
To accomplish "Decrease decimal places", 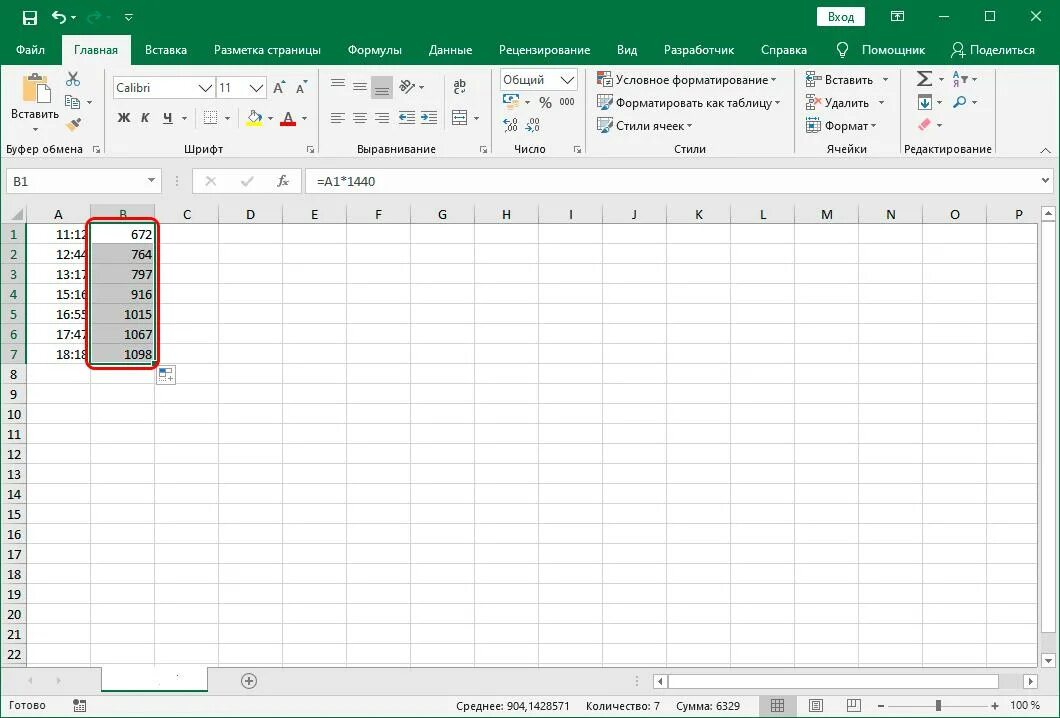I will [x=533, y=125].
